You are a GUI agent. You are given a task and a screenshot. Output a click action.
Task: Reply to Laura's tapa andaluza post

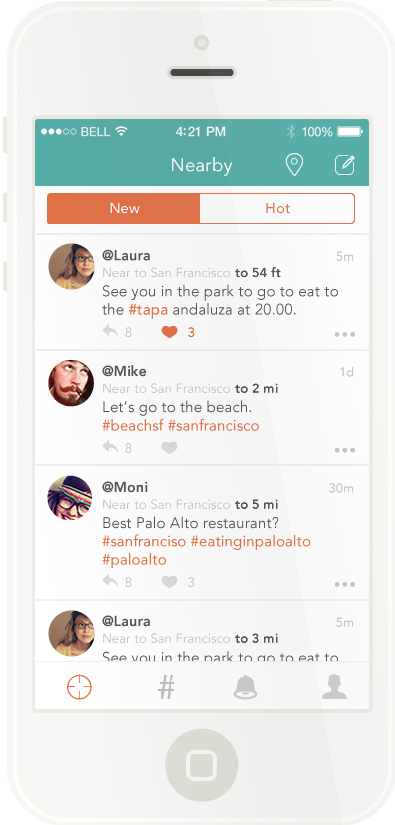point(110,331)
